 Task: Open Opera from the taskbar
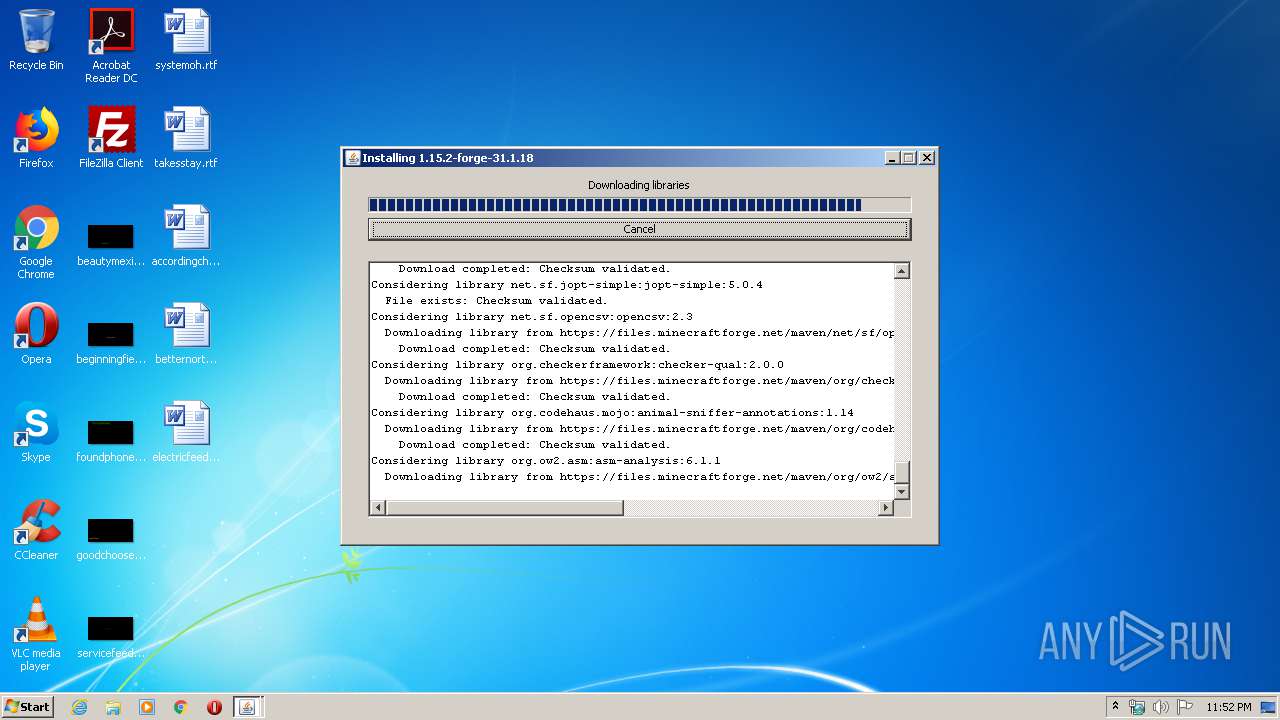(x=214, y=707)
